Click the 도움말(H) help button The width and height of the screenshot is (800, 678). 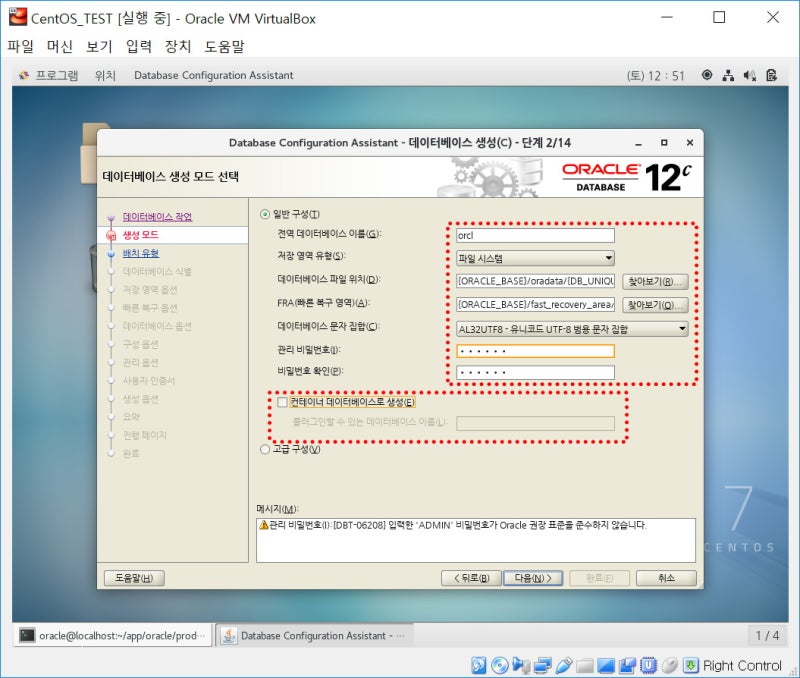134,578
